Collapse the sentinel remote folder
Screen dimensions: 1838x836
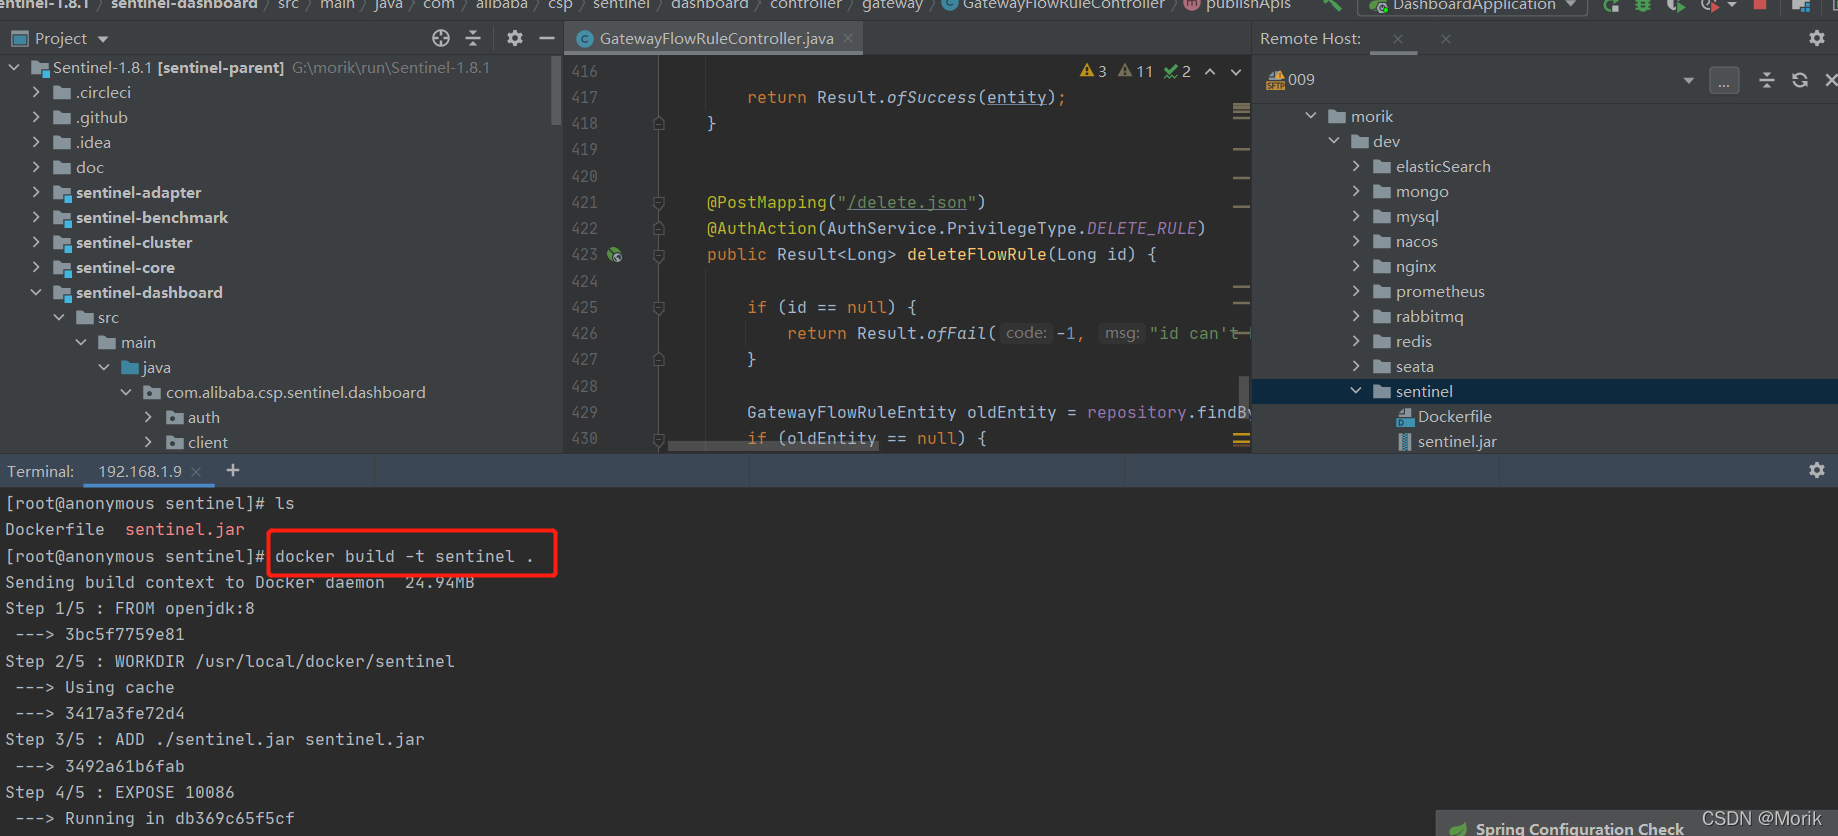click(1356, 391)
